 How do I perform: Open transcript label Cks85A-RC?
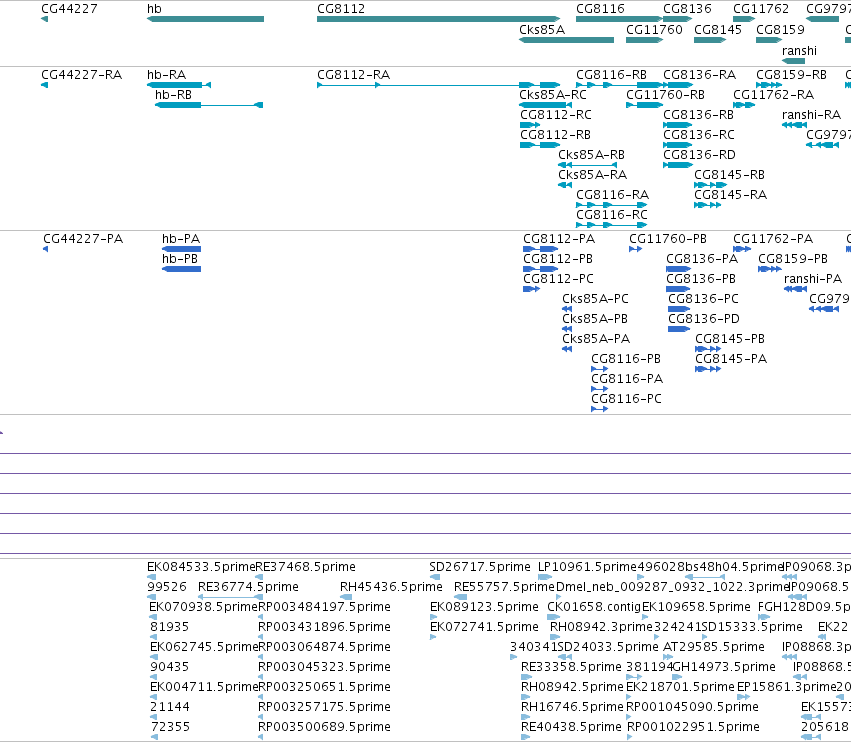click(553, 95)
